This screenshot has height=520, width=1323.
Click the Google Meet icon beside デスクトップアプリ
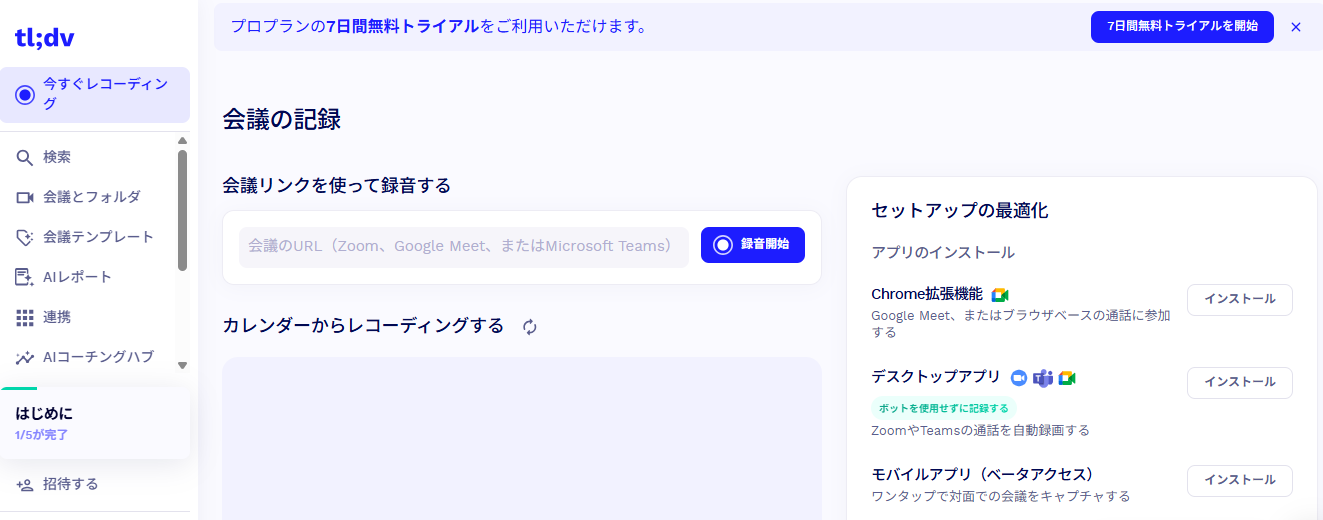click(1067, 378)
